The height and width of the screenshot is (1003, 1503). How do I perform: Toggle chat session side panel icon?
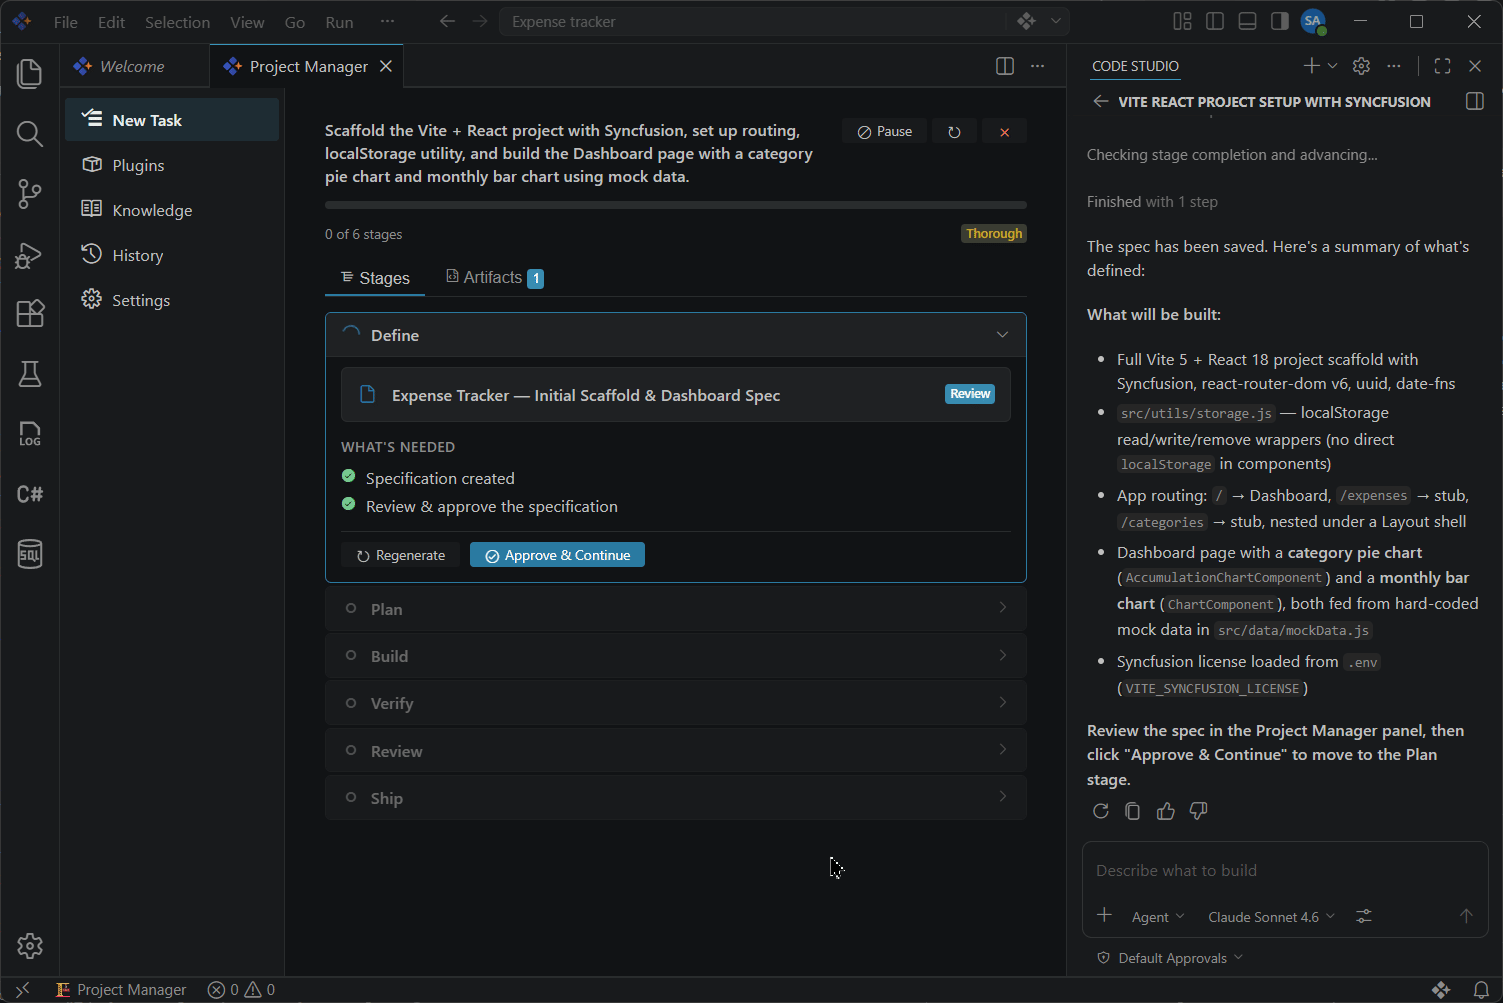point(1474,101)
